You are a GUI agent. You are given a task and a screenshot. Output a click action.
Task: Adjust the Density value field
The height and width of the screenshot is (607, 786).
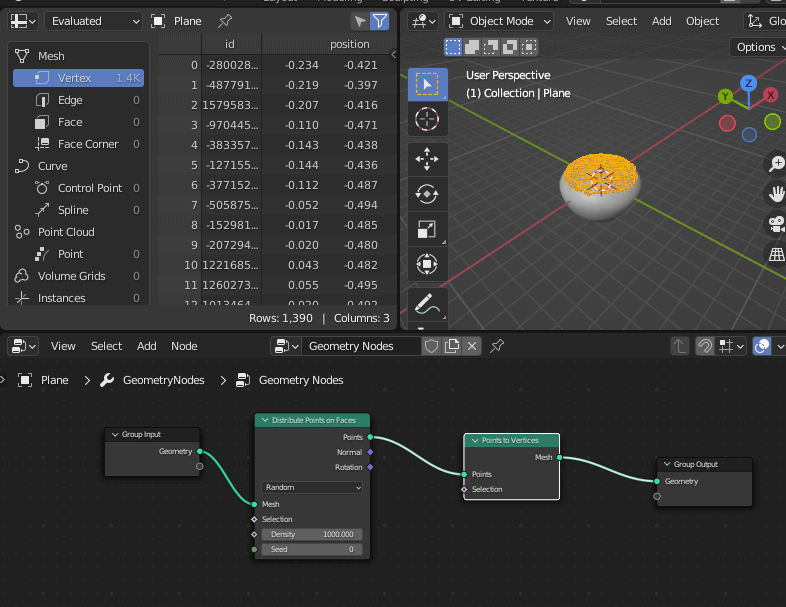click(x=312, y=534)
